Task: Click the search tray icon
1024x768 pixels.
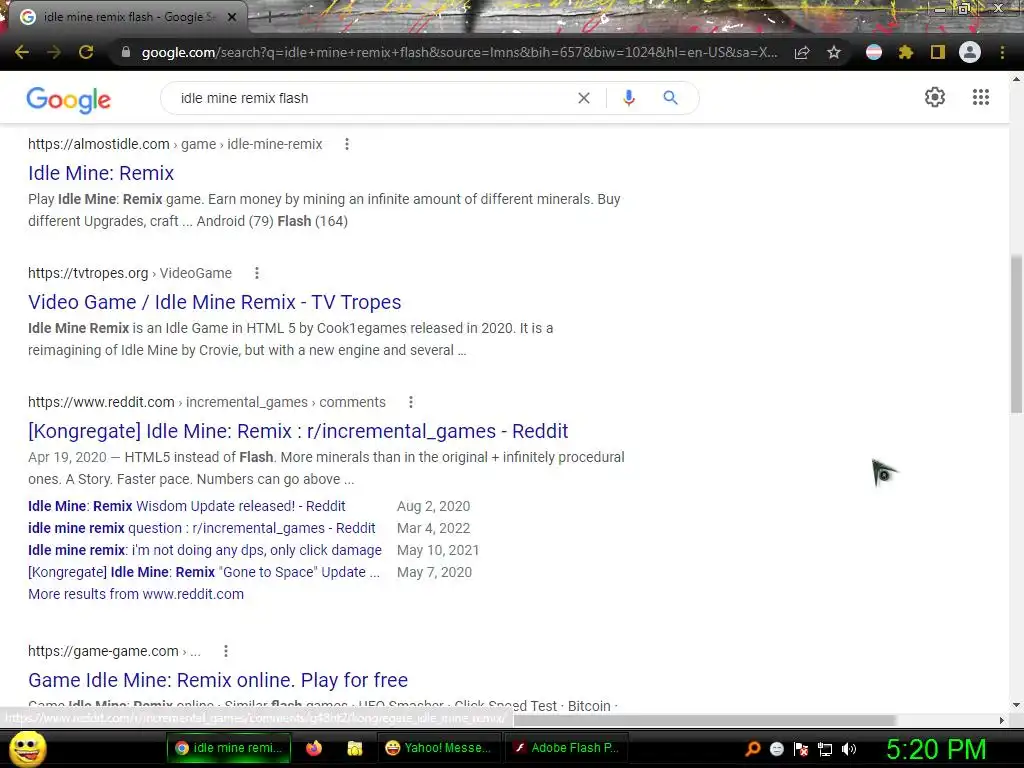Action: (x=753, y=749)
